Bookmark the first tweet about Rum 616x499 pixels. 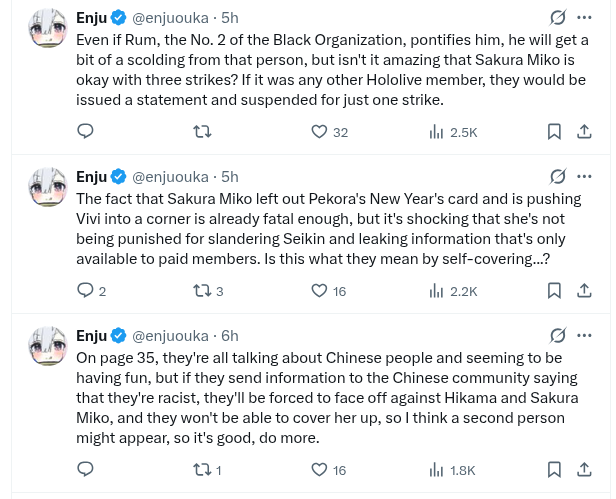[554, 132]
